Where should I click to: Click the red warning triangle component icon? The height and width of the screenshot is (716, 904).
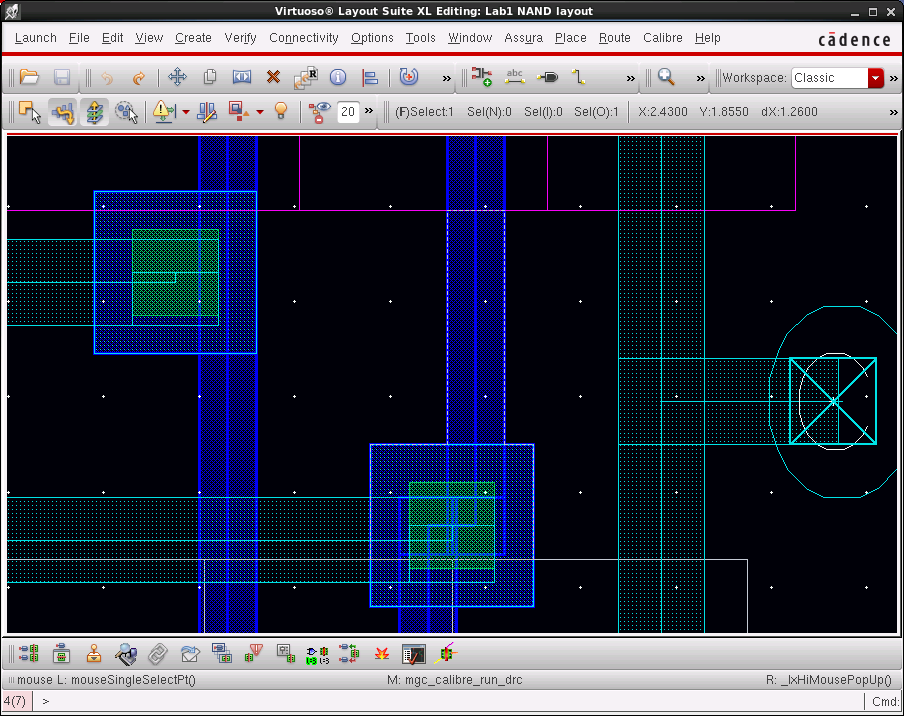254,653
